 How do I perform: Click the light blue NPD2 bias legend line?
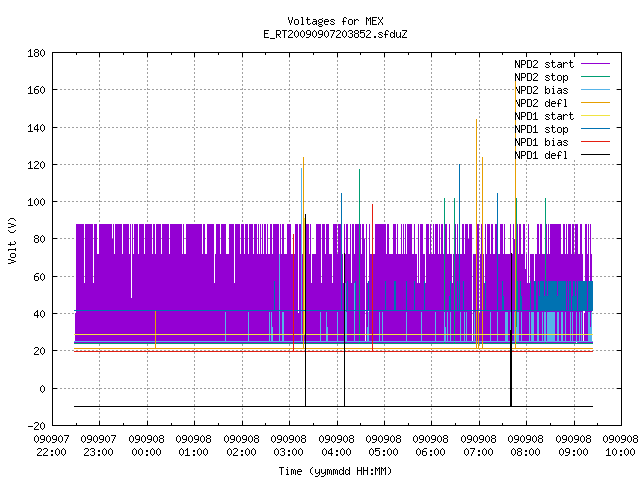596,89
